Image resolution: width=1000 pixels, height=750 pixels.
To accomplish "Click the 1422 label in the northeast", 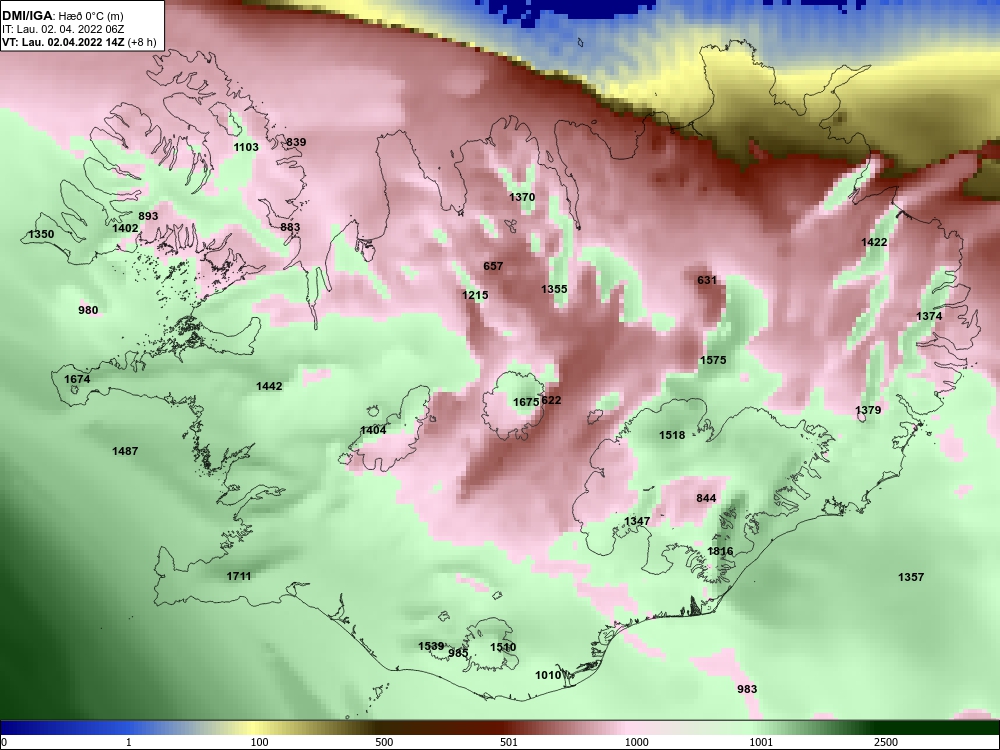I will (x=874, y=242).
